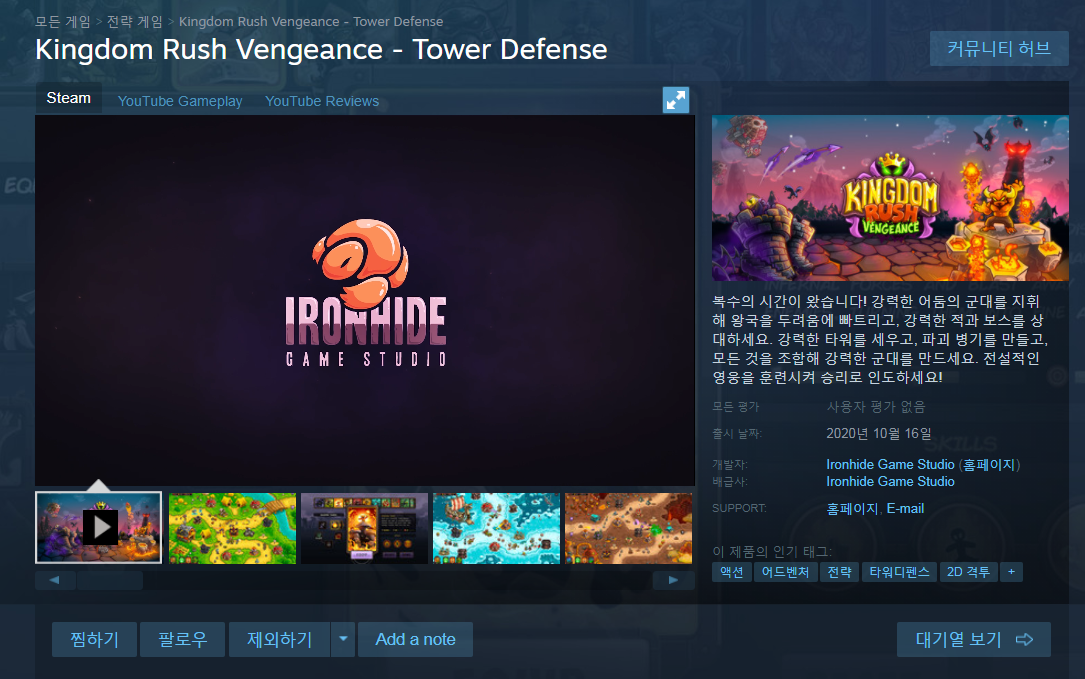The image size is (1085, 679).
Task: Open the desert lava map screenshot thumbnail
Action: pyautogui.click(x=628, y=528)
